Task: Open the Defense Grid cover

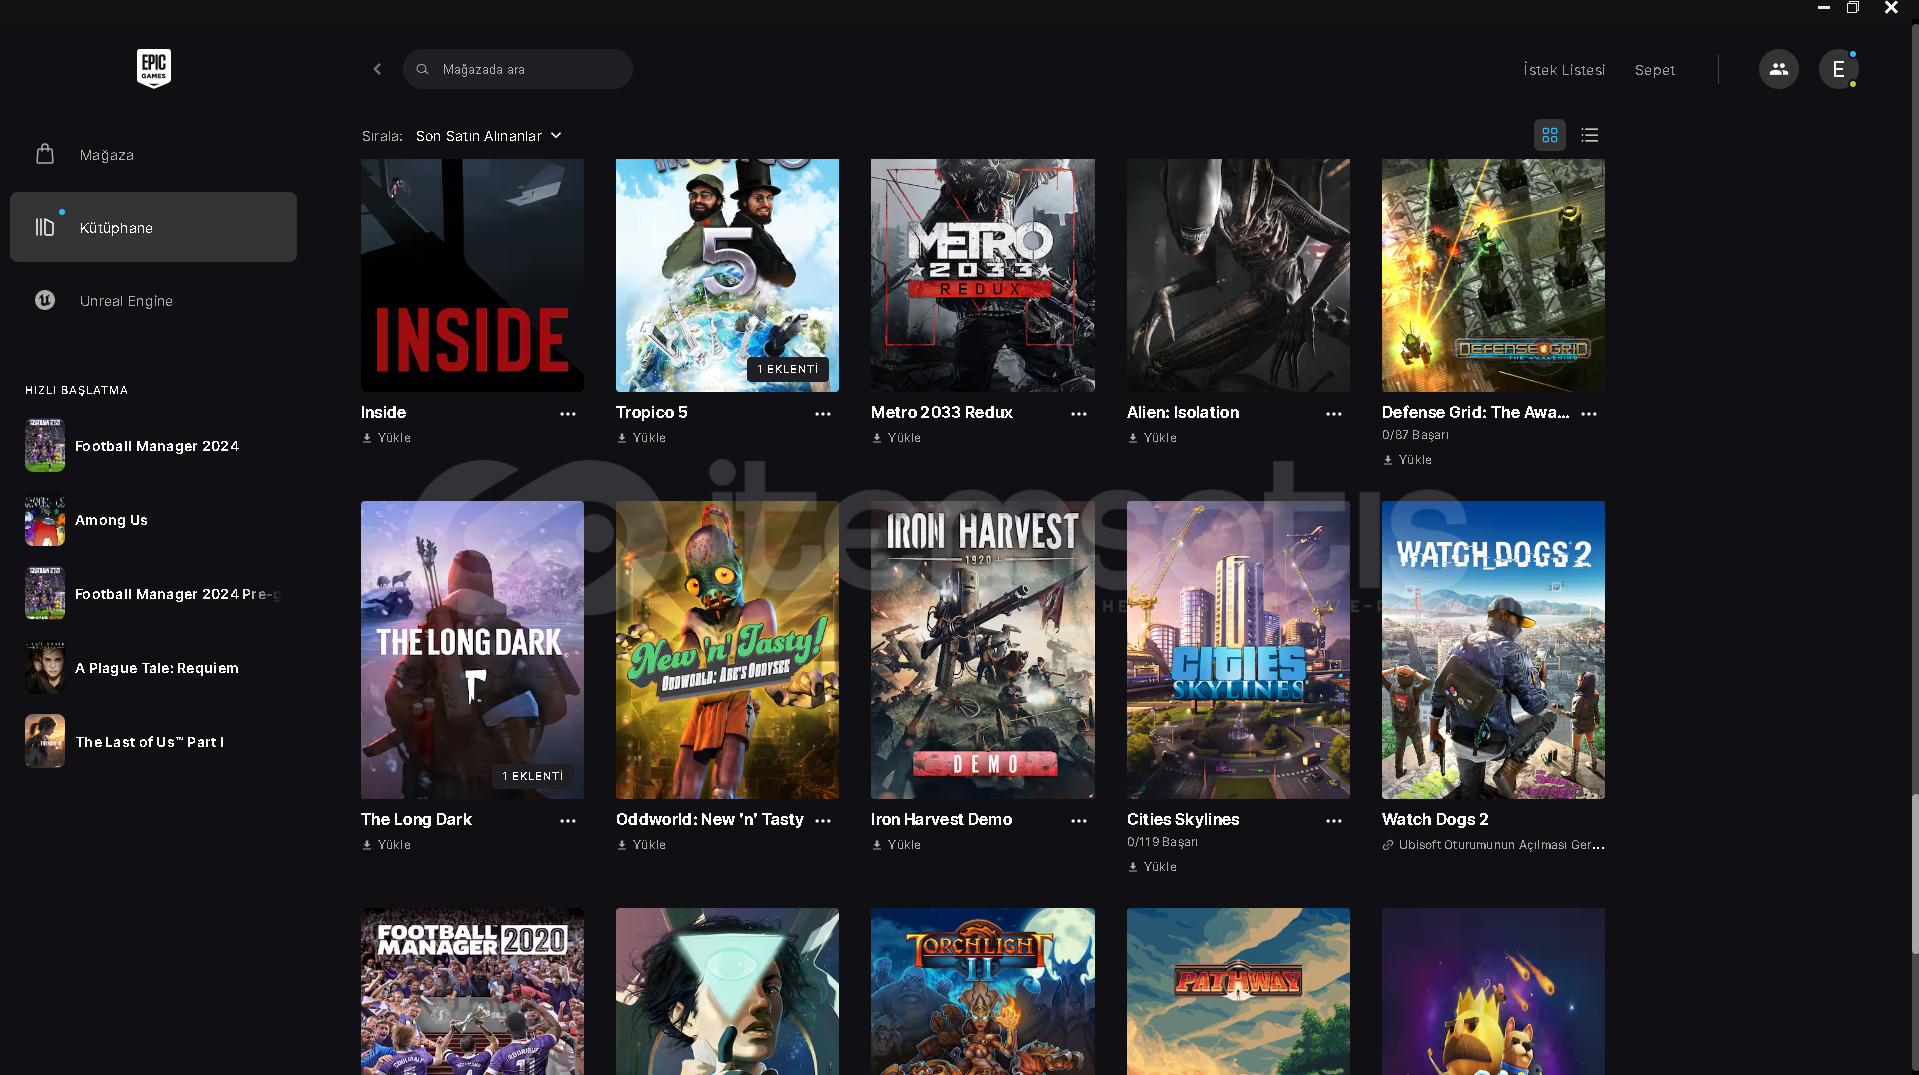Action: pos(1493,275)
